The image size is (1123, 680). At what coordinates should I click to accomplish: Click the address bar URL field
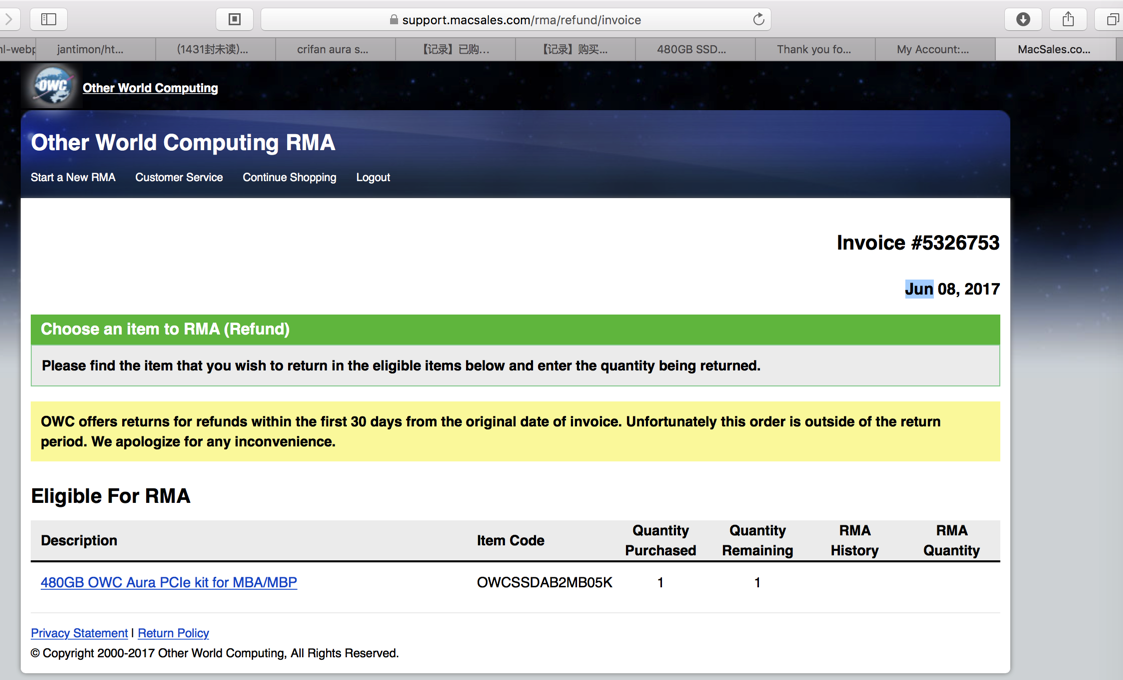[x=516, y=19]
